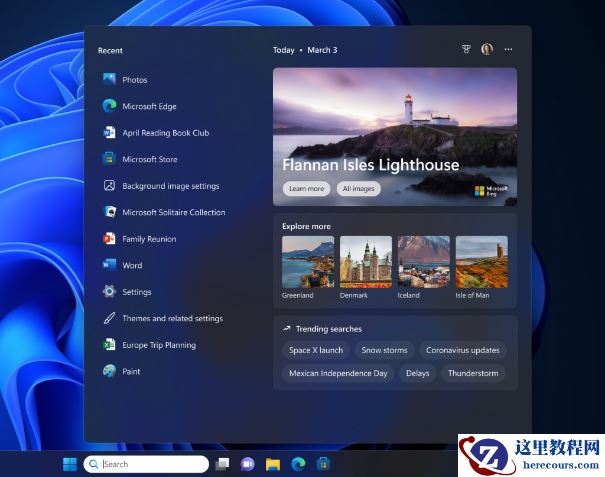Open the Iceland thumbnail in Explore more
The width and height of the screenshot is (605, 477).
coord(424,262)
